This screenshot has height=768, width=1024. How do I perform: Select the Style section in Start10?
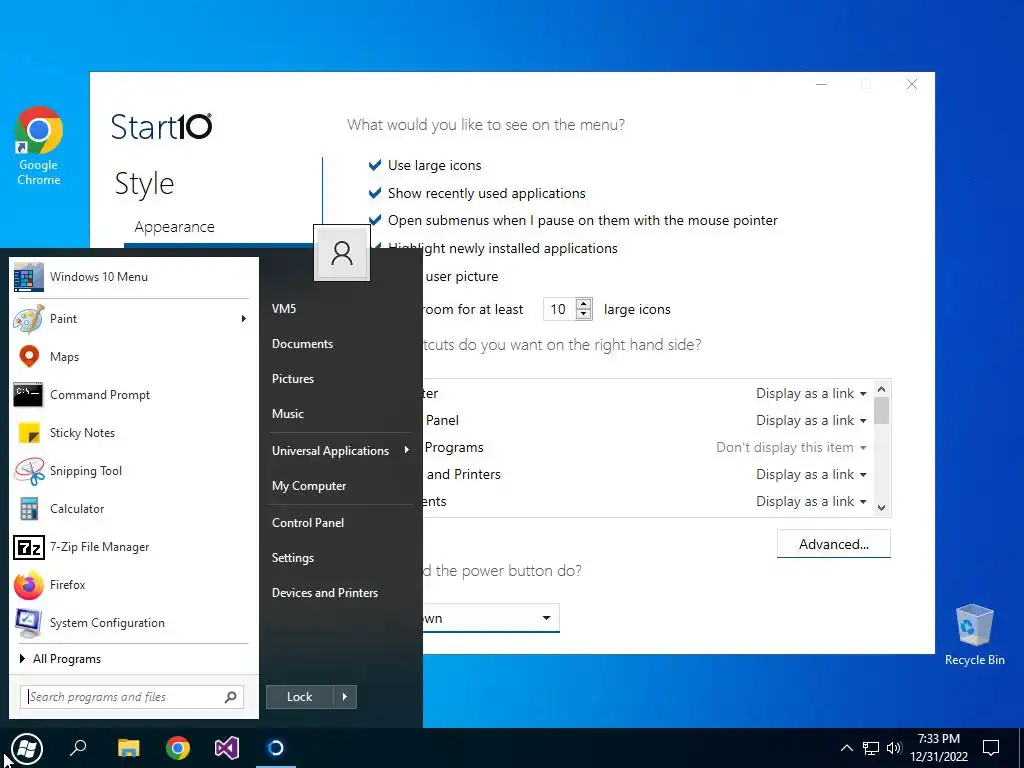click(144, 184)
